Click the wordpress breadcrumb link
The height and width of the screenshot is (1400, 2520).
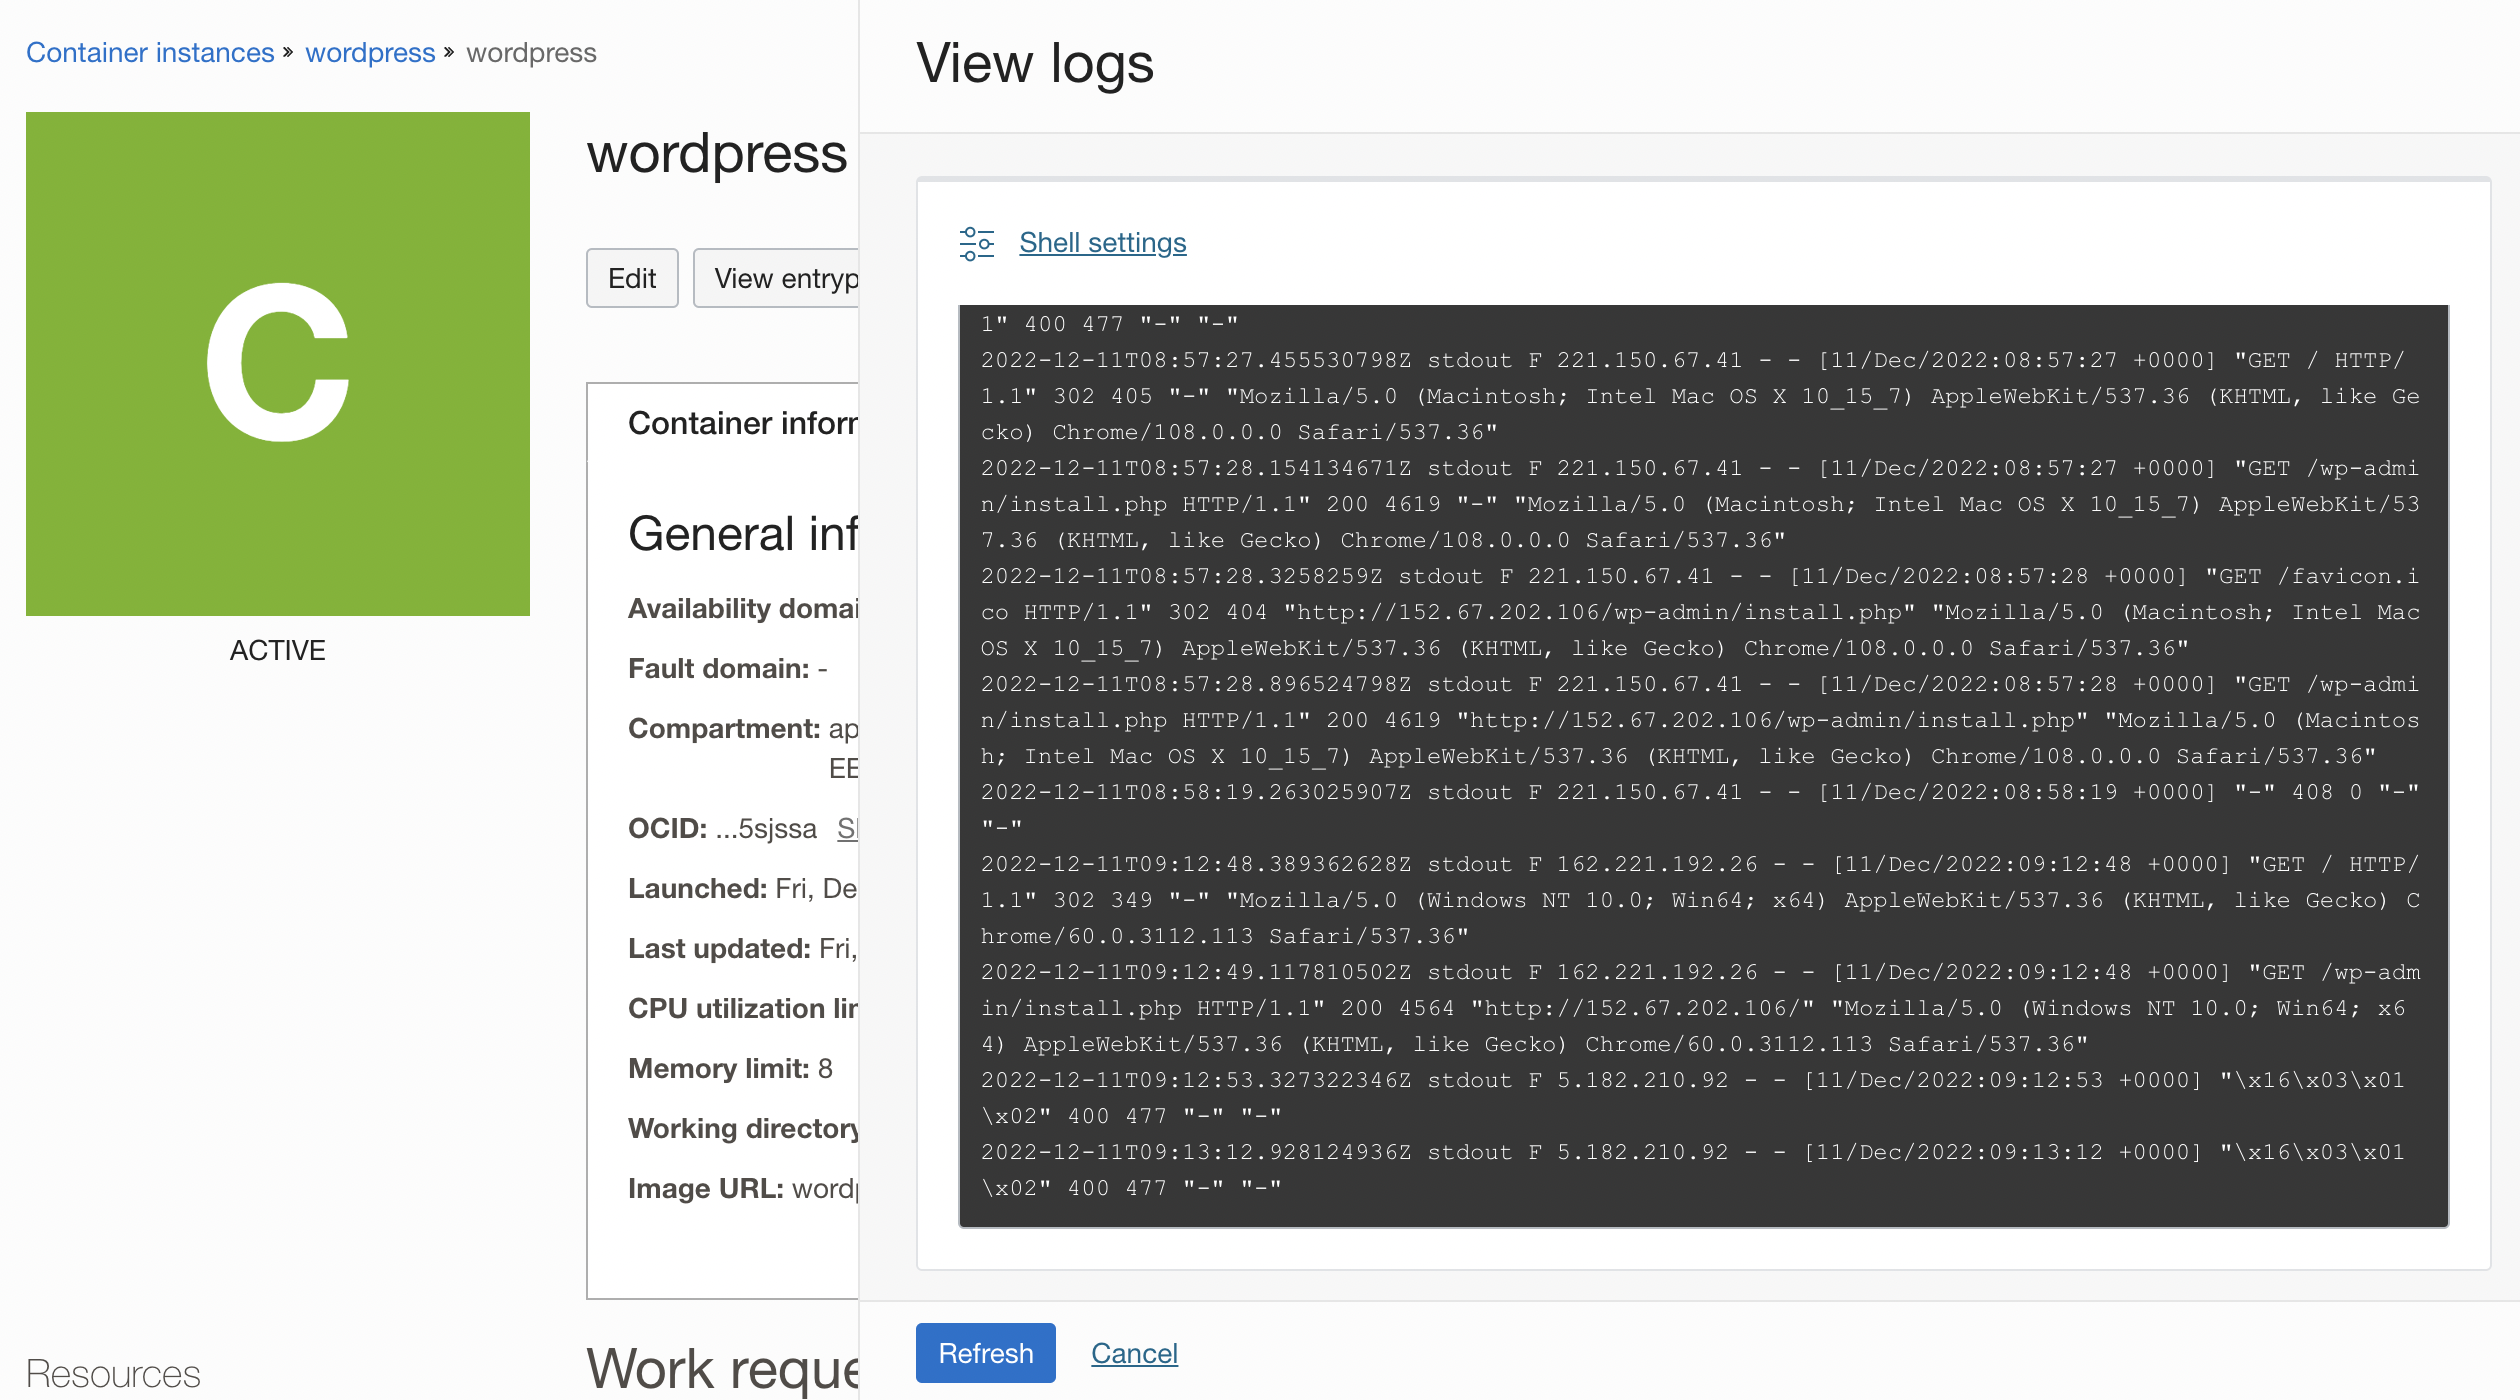(369, 52)
